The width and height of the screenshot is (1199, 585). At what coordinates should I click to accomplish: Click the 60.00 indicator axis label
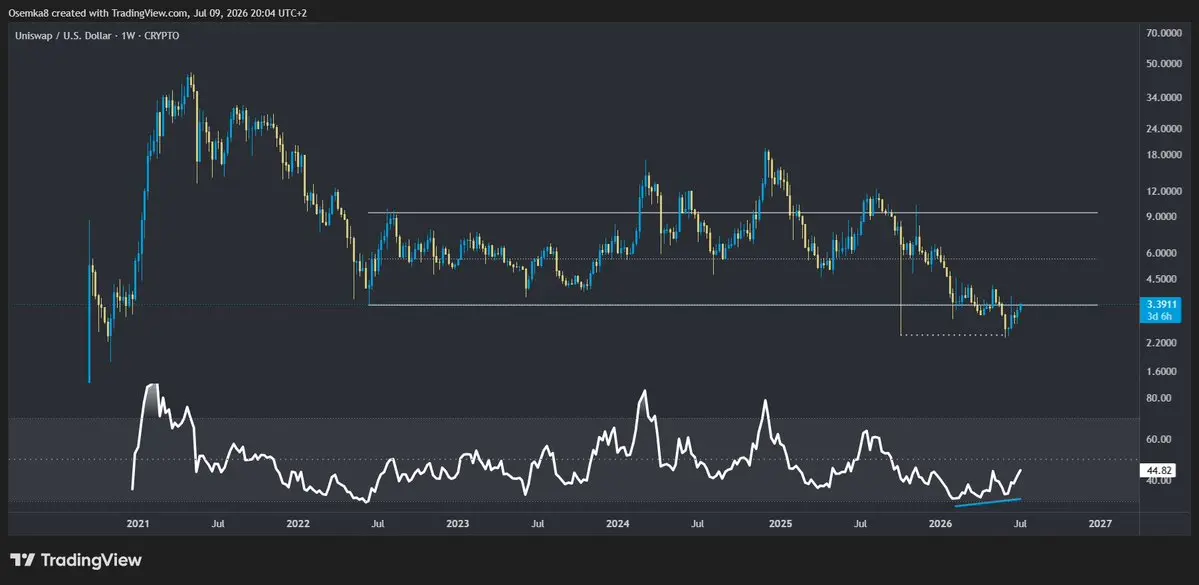click(x=1160, y=440)
